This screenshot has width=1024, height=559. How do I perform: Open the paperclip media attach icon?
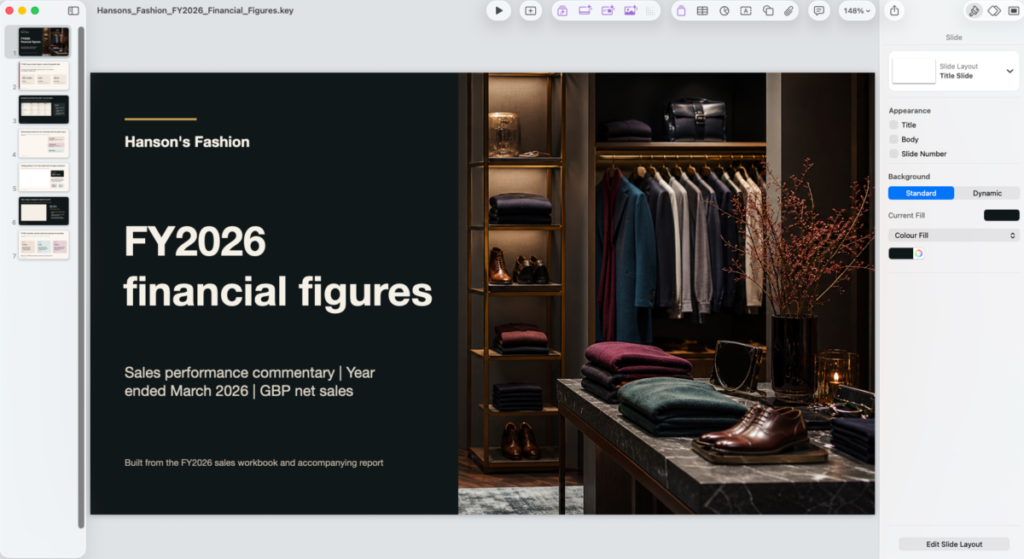789,10
